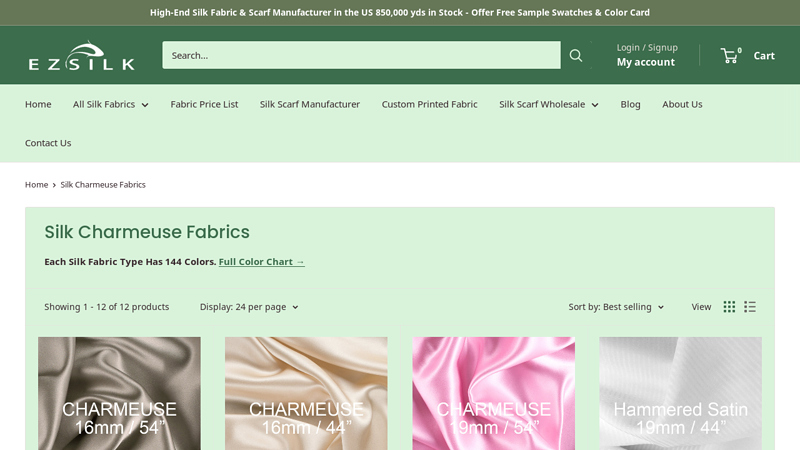
Task: Open Hammered Satin 19mm / 44" thumbnail
Action: click(681, 393)
